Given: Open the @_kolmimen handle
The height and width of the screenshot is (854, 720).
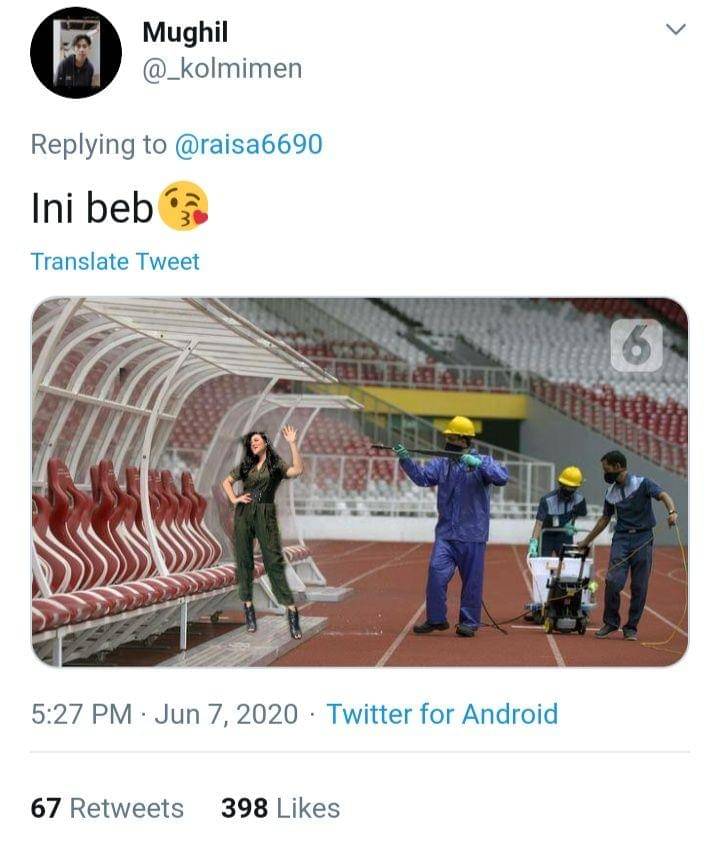Looking at the screenshot, I should click(222, 69).
